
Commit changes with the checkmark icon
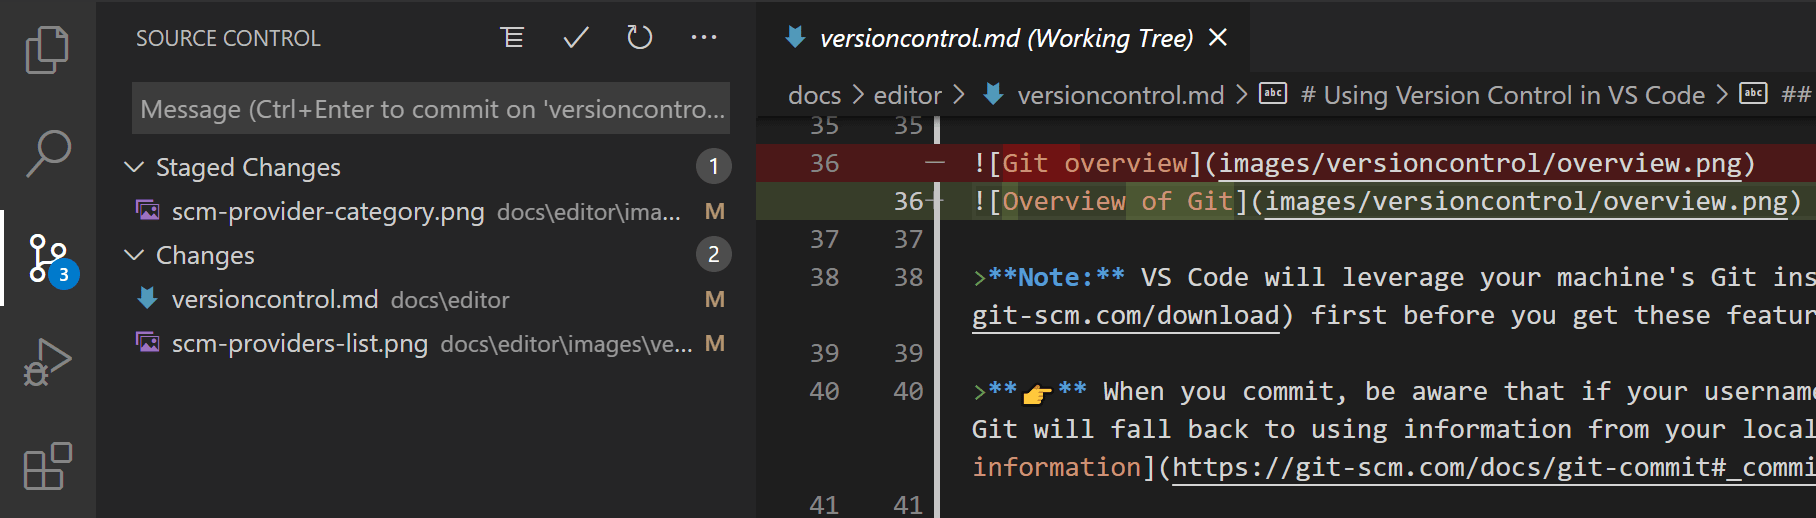pos(576,38)
